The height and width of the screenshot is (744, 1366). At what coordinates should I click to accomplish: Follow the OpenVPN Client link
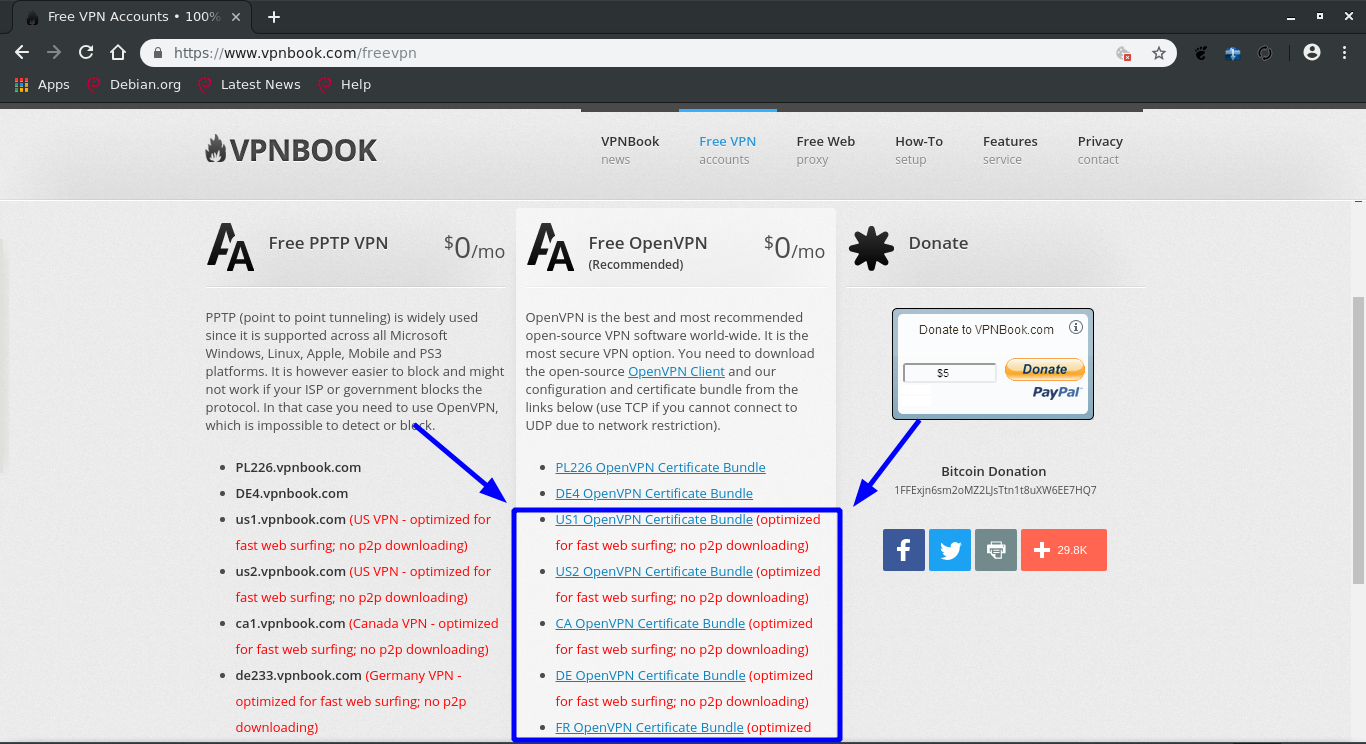tap(676, 371)
